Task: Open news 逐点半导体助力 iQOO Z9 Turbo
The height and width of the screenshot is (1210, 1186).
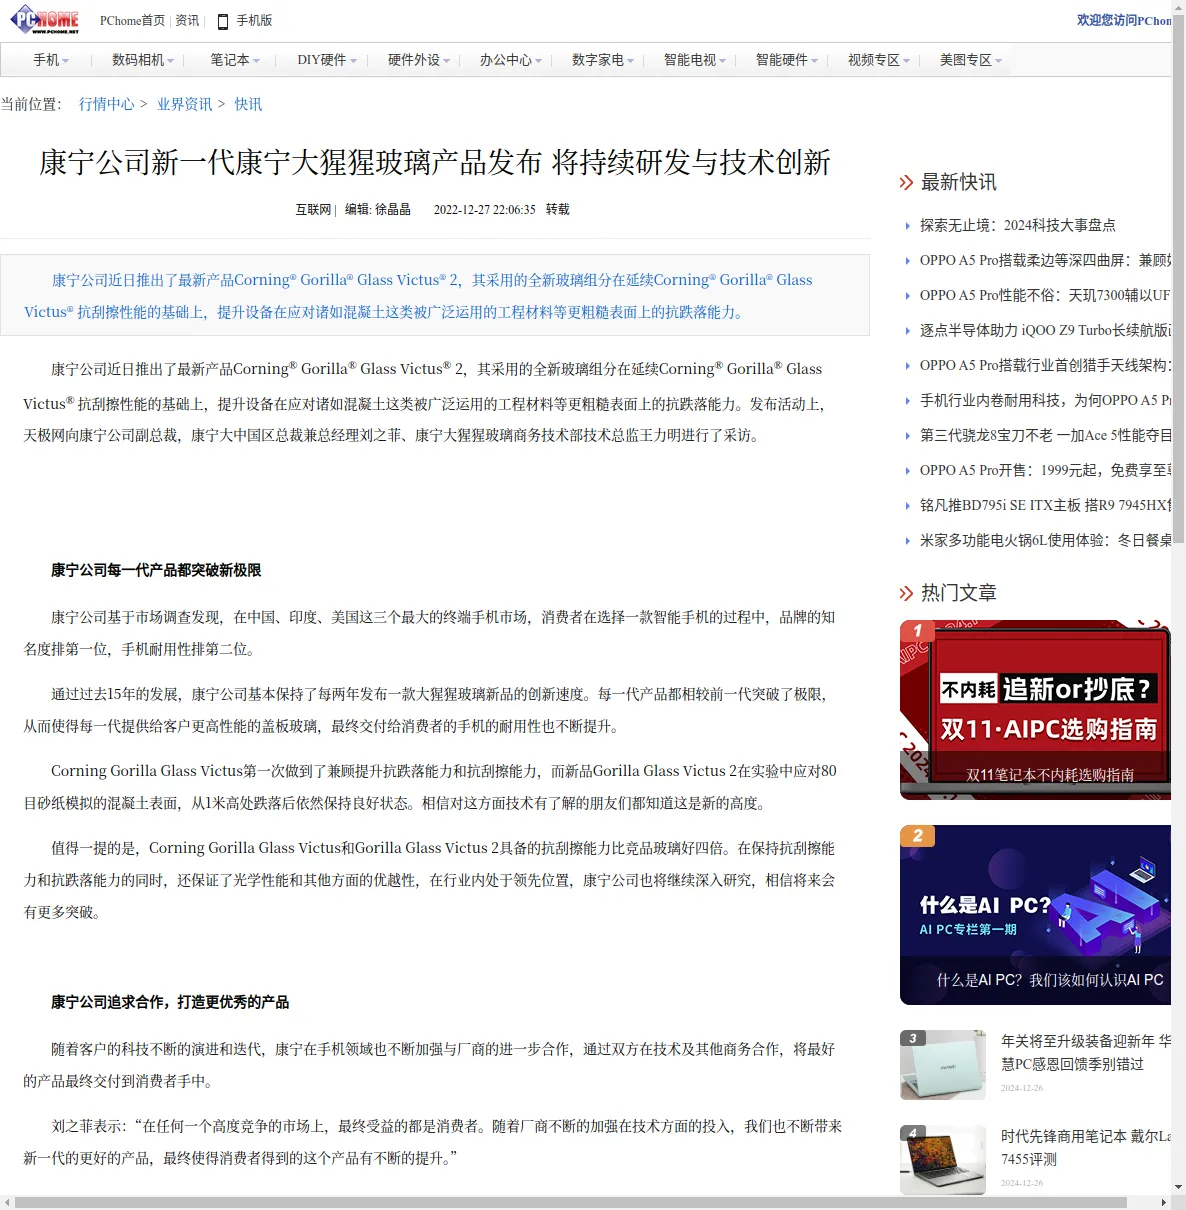Action: [1045, 330]
